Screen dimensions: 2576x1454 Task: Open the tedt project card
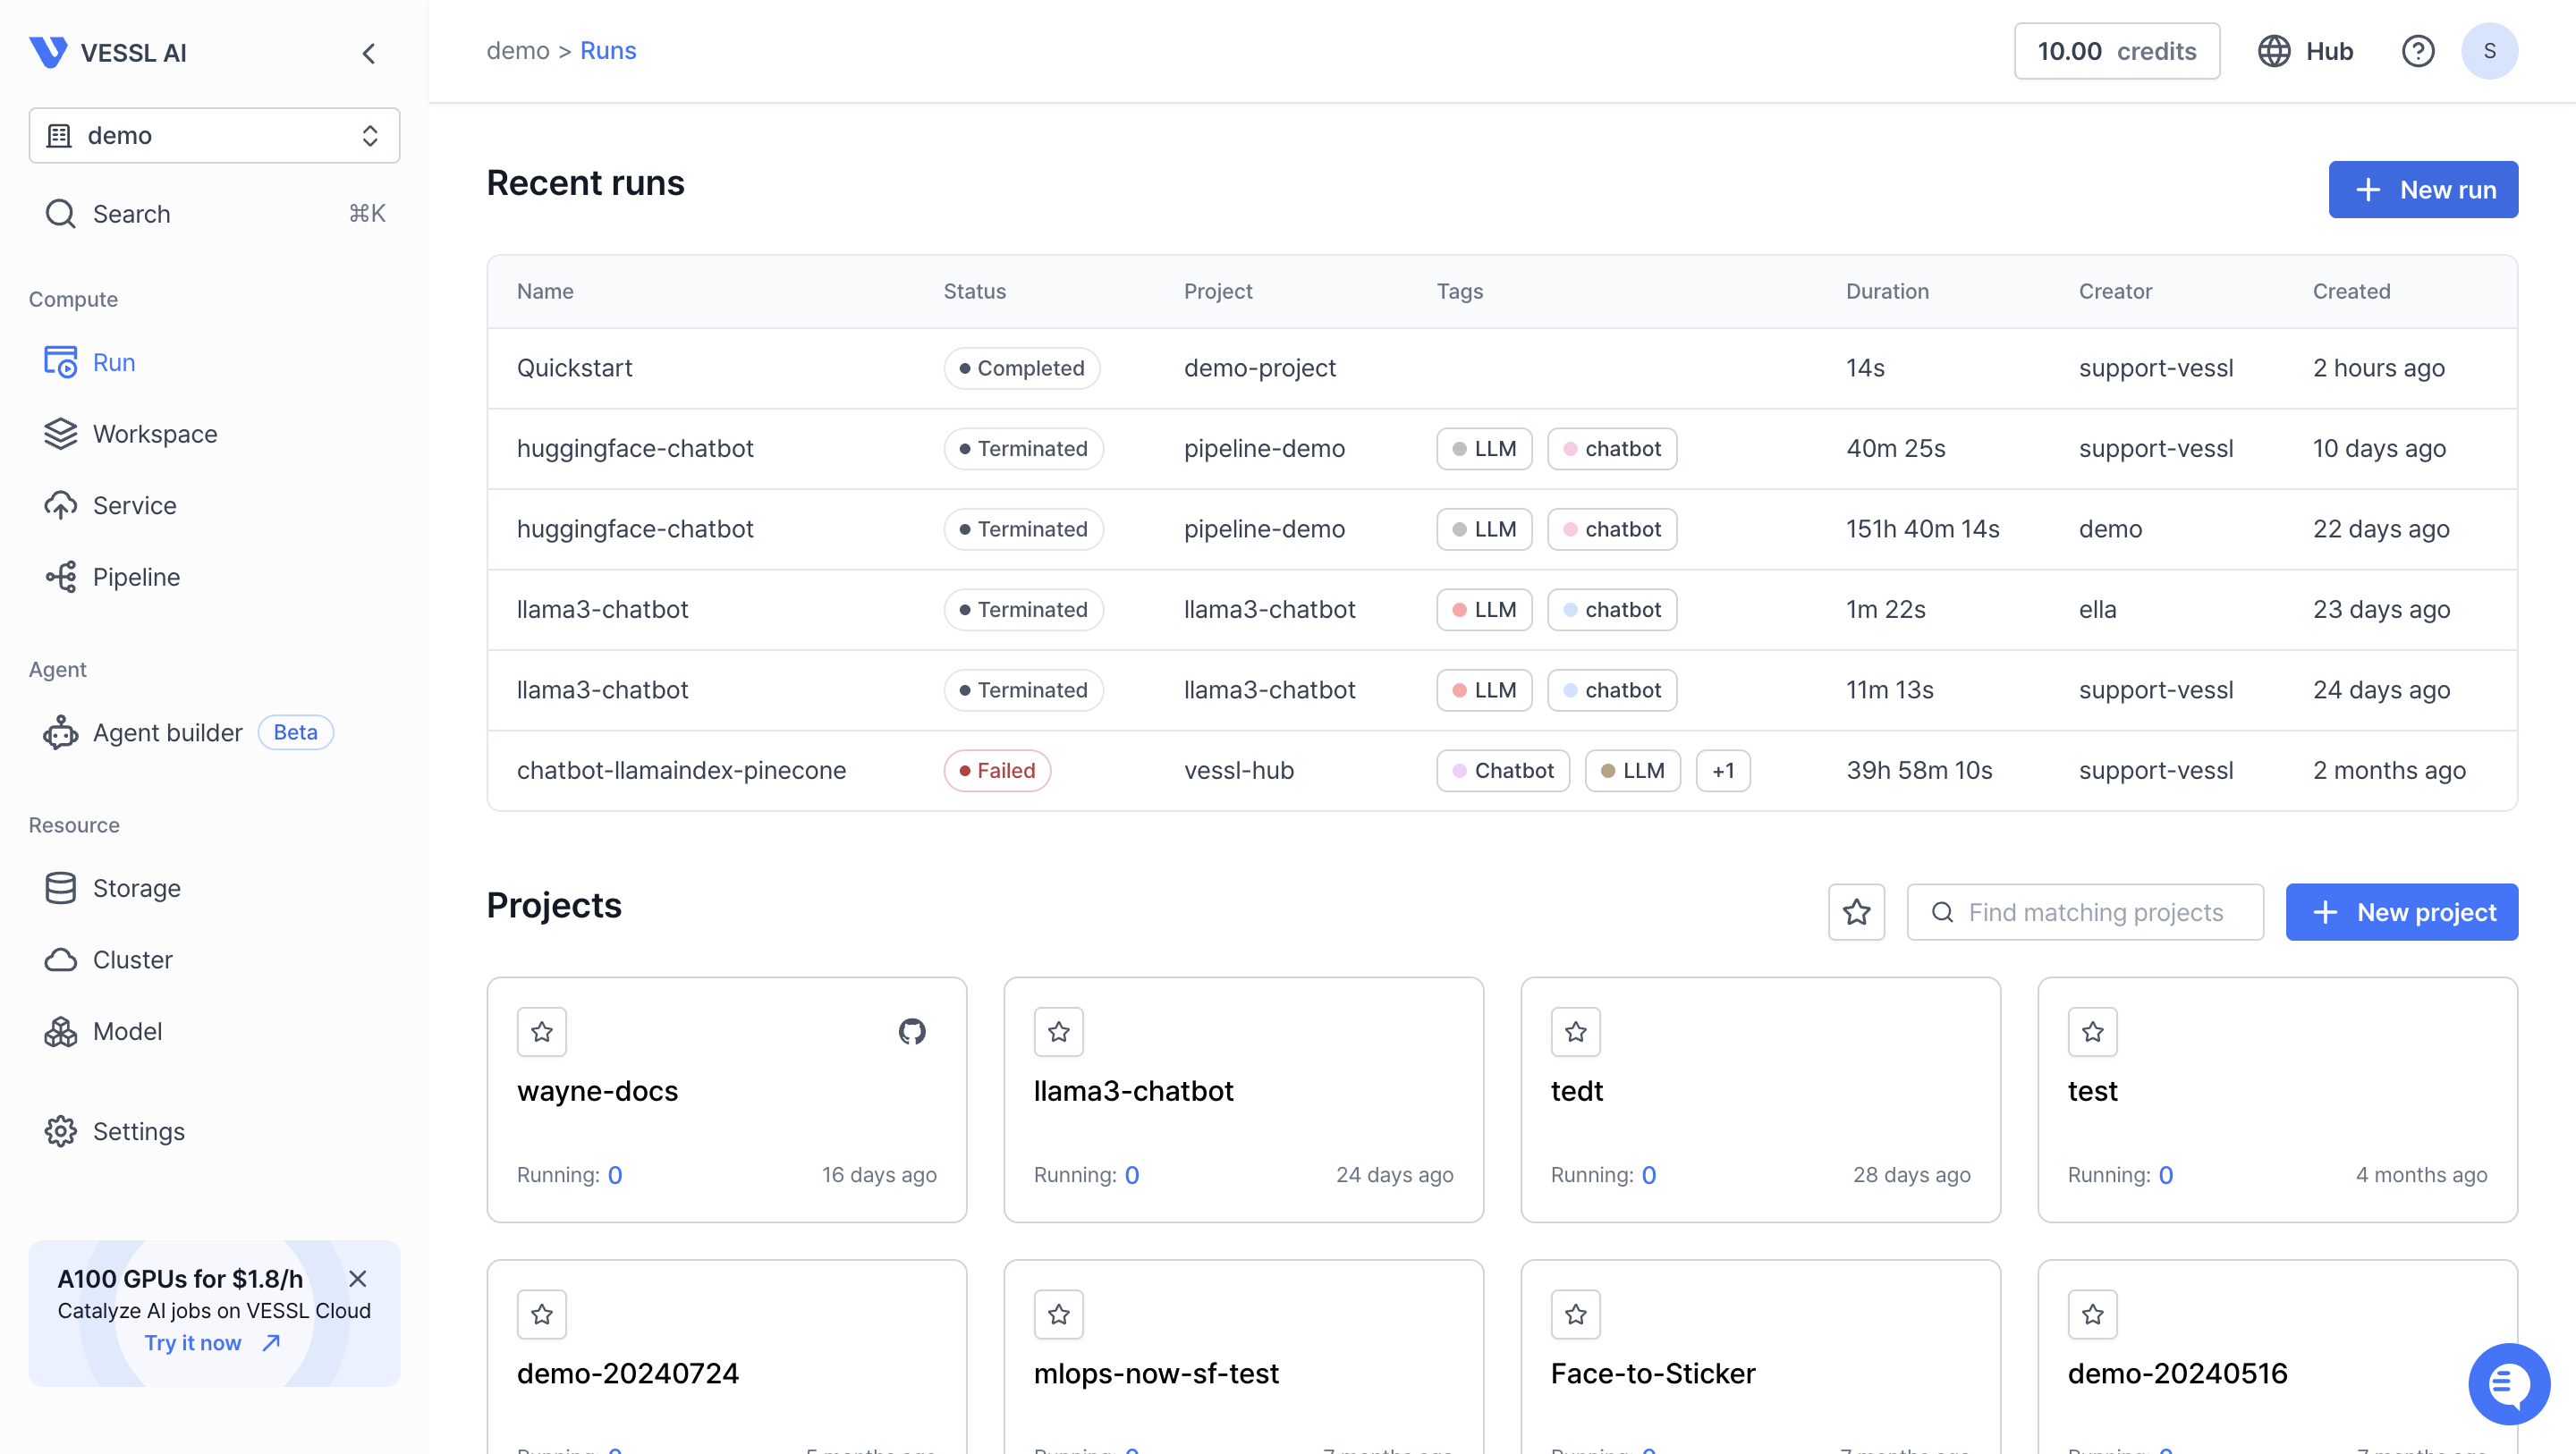(1760, 1099)
